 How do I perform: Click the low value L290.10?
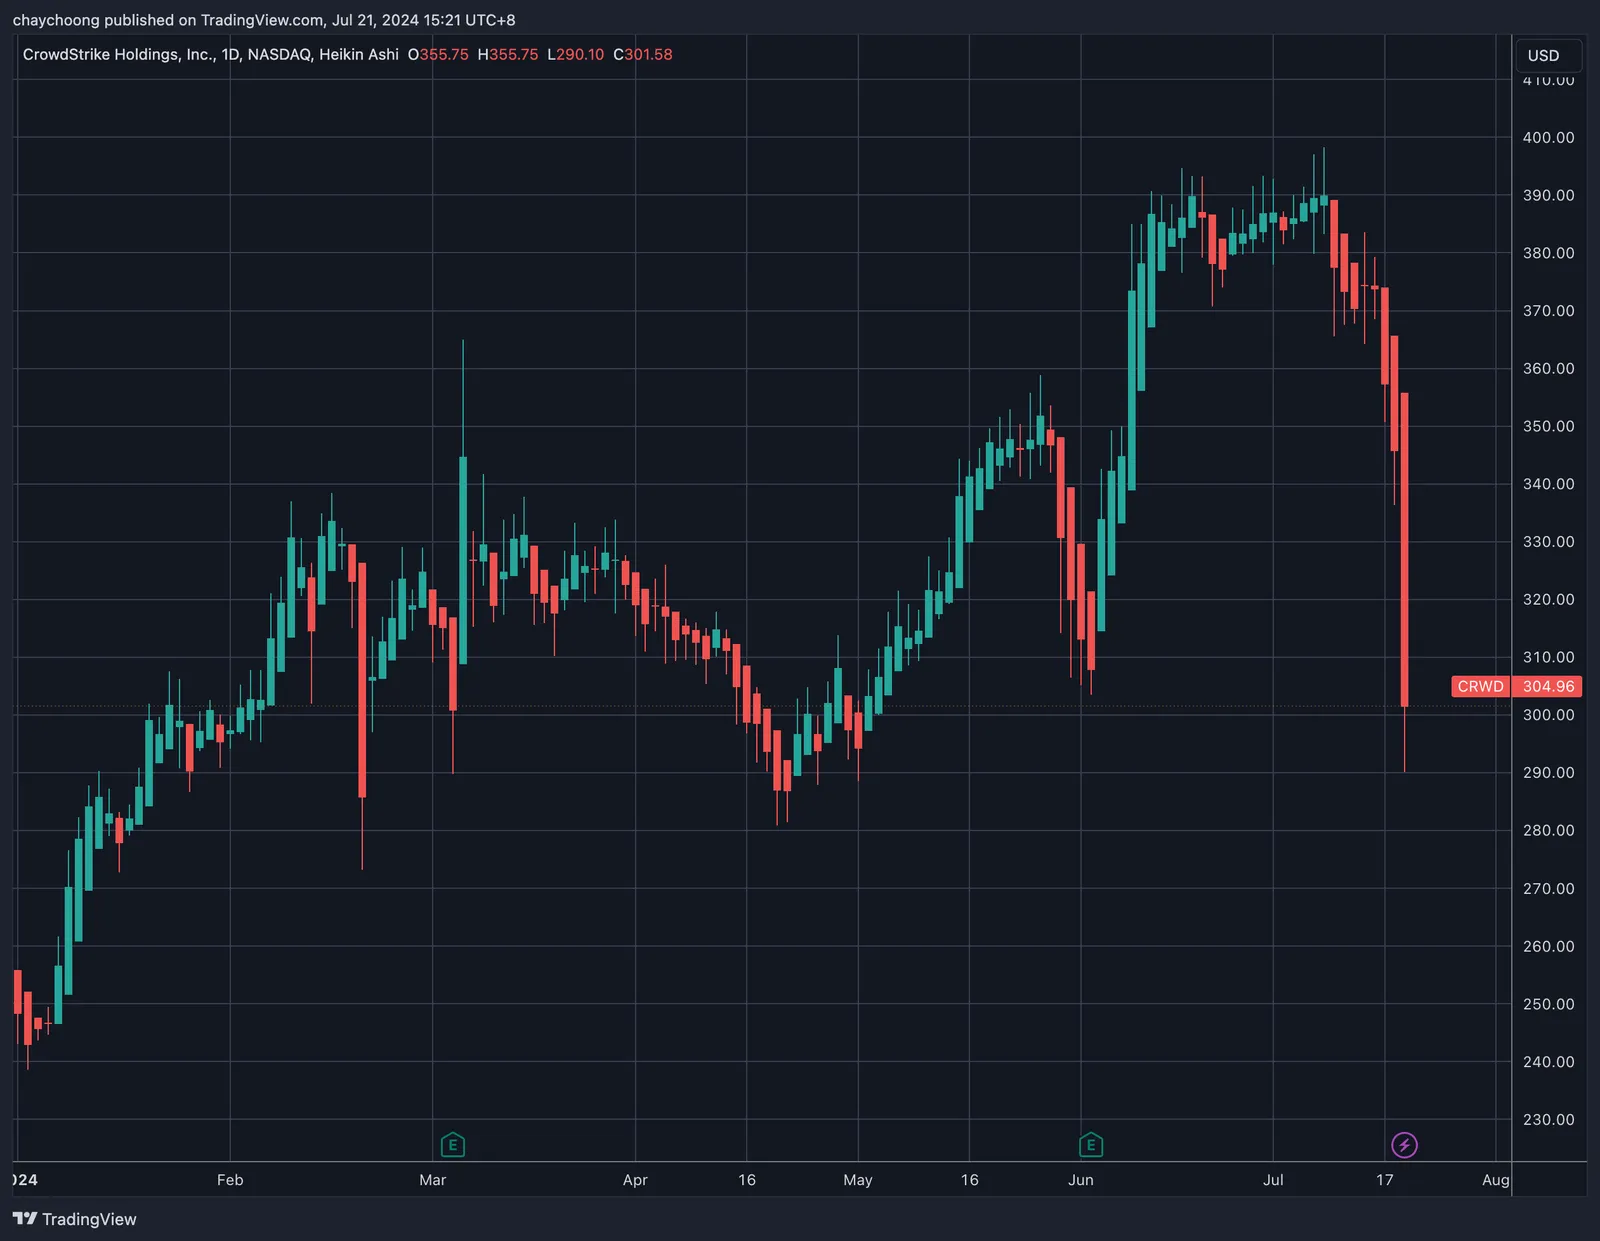tap(576, 54)
